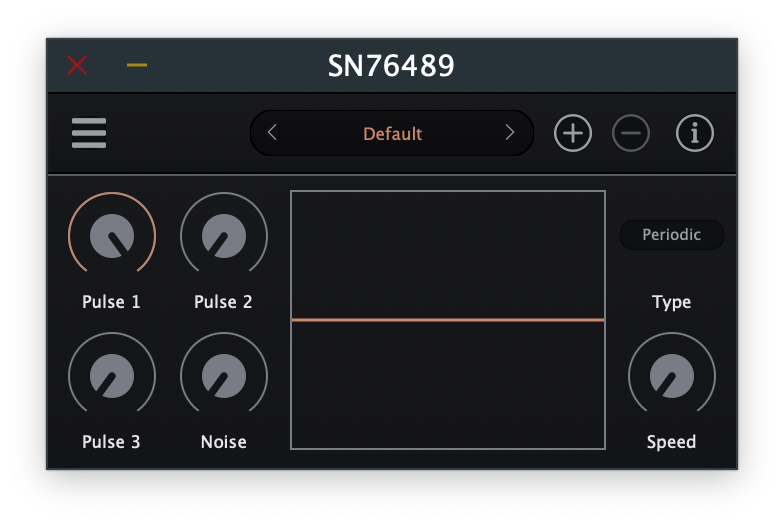Image resolution: width=784 pixels, height=524 pixels.
Task: Click the Type label under Periodic
Action: 671,302
